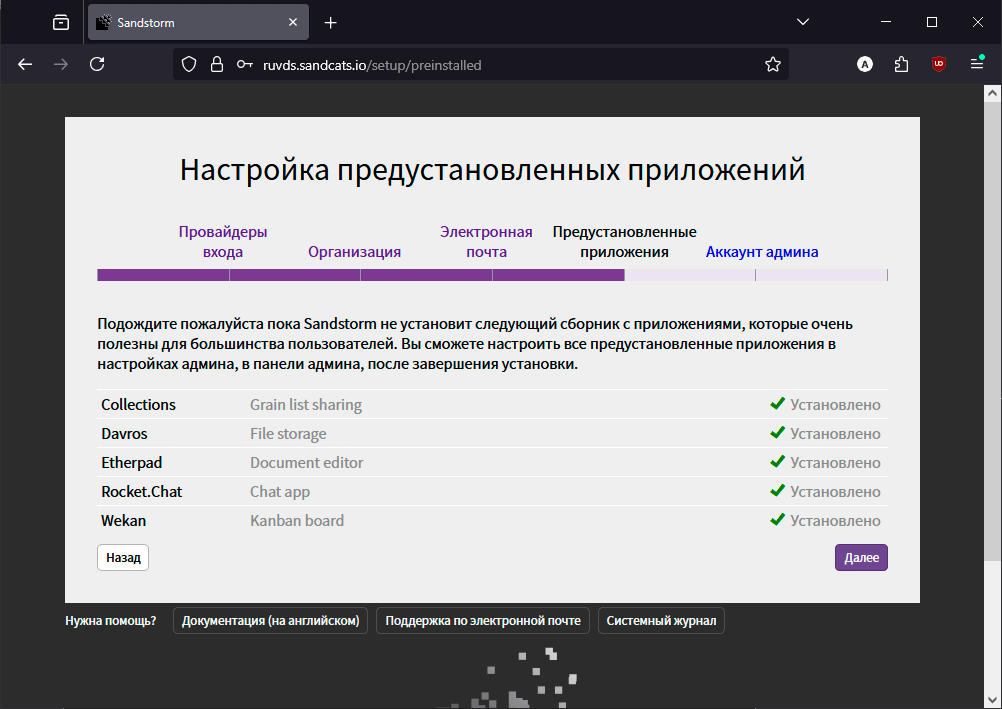The height and width of the screenshot is (709, 1002).
Task: Click the Rocket.Chat app name
Action: (x=141, y=492)
